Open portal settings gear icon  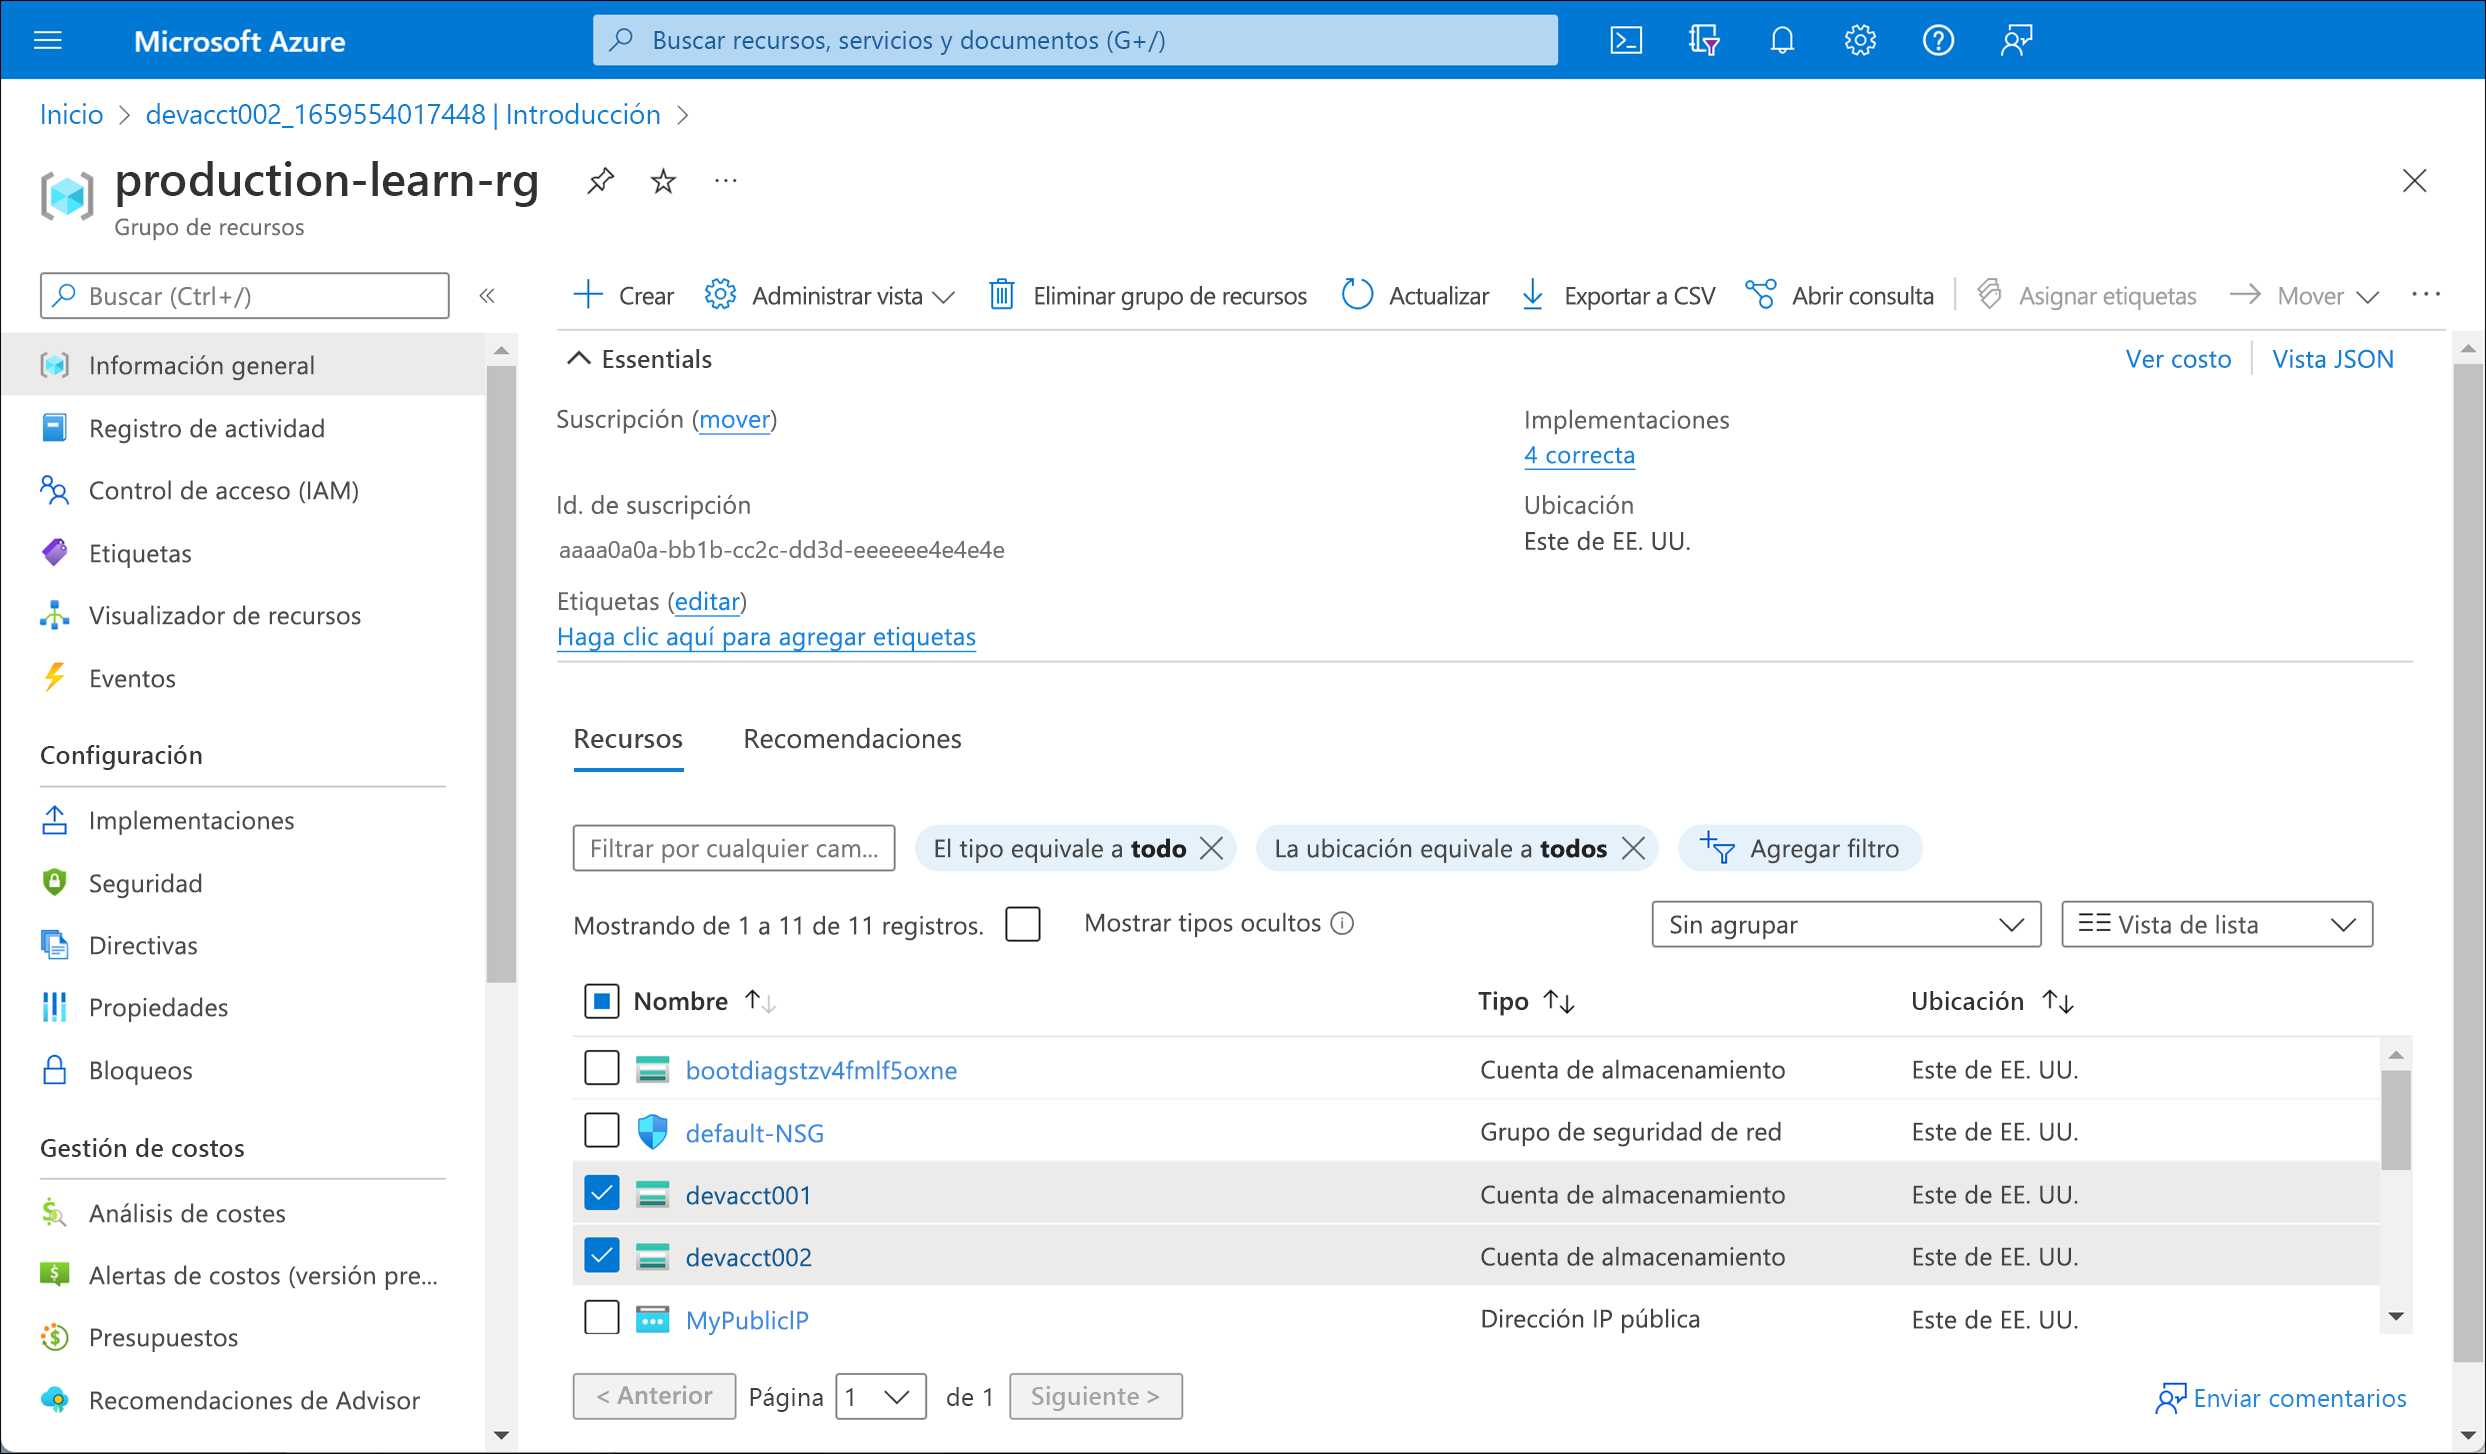click(x=1860, y=40)
